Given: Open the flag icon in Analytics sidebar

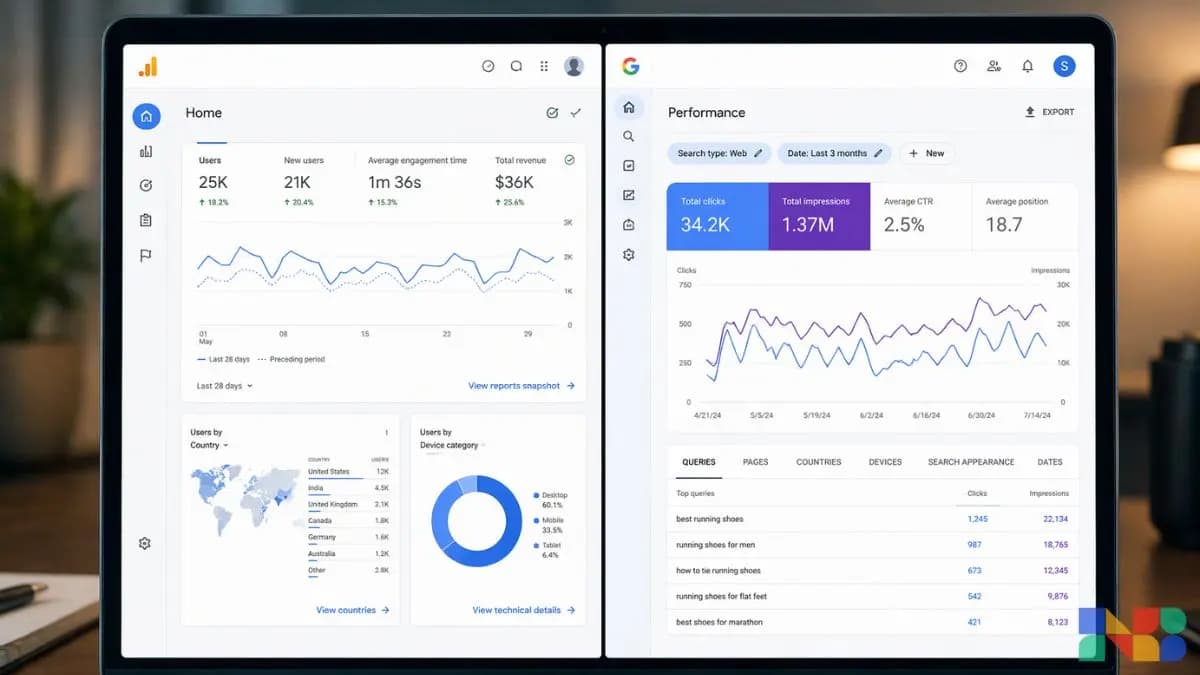Looking at the screenshot, I should click(x=146, y=255).
